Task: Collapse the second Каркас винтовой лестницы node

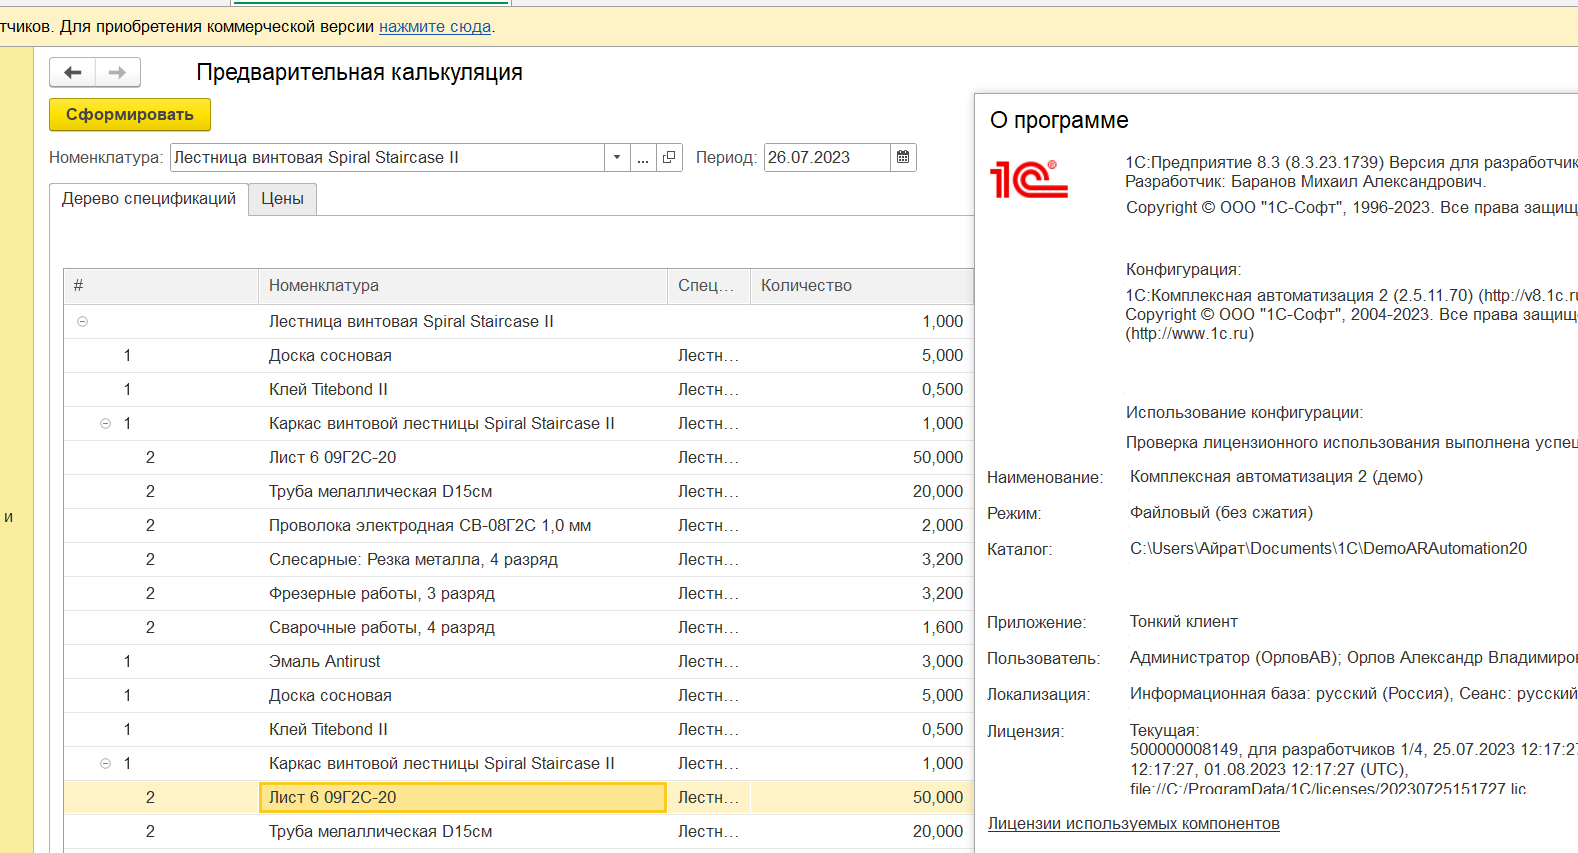Action: click(x=105, y=763)
